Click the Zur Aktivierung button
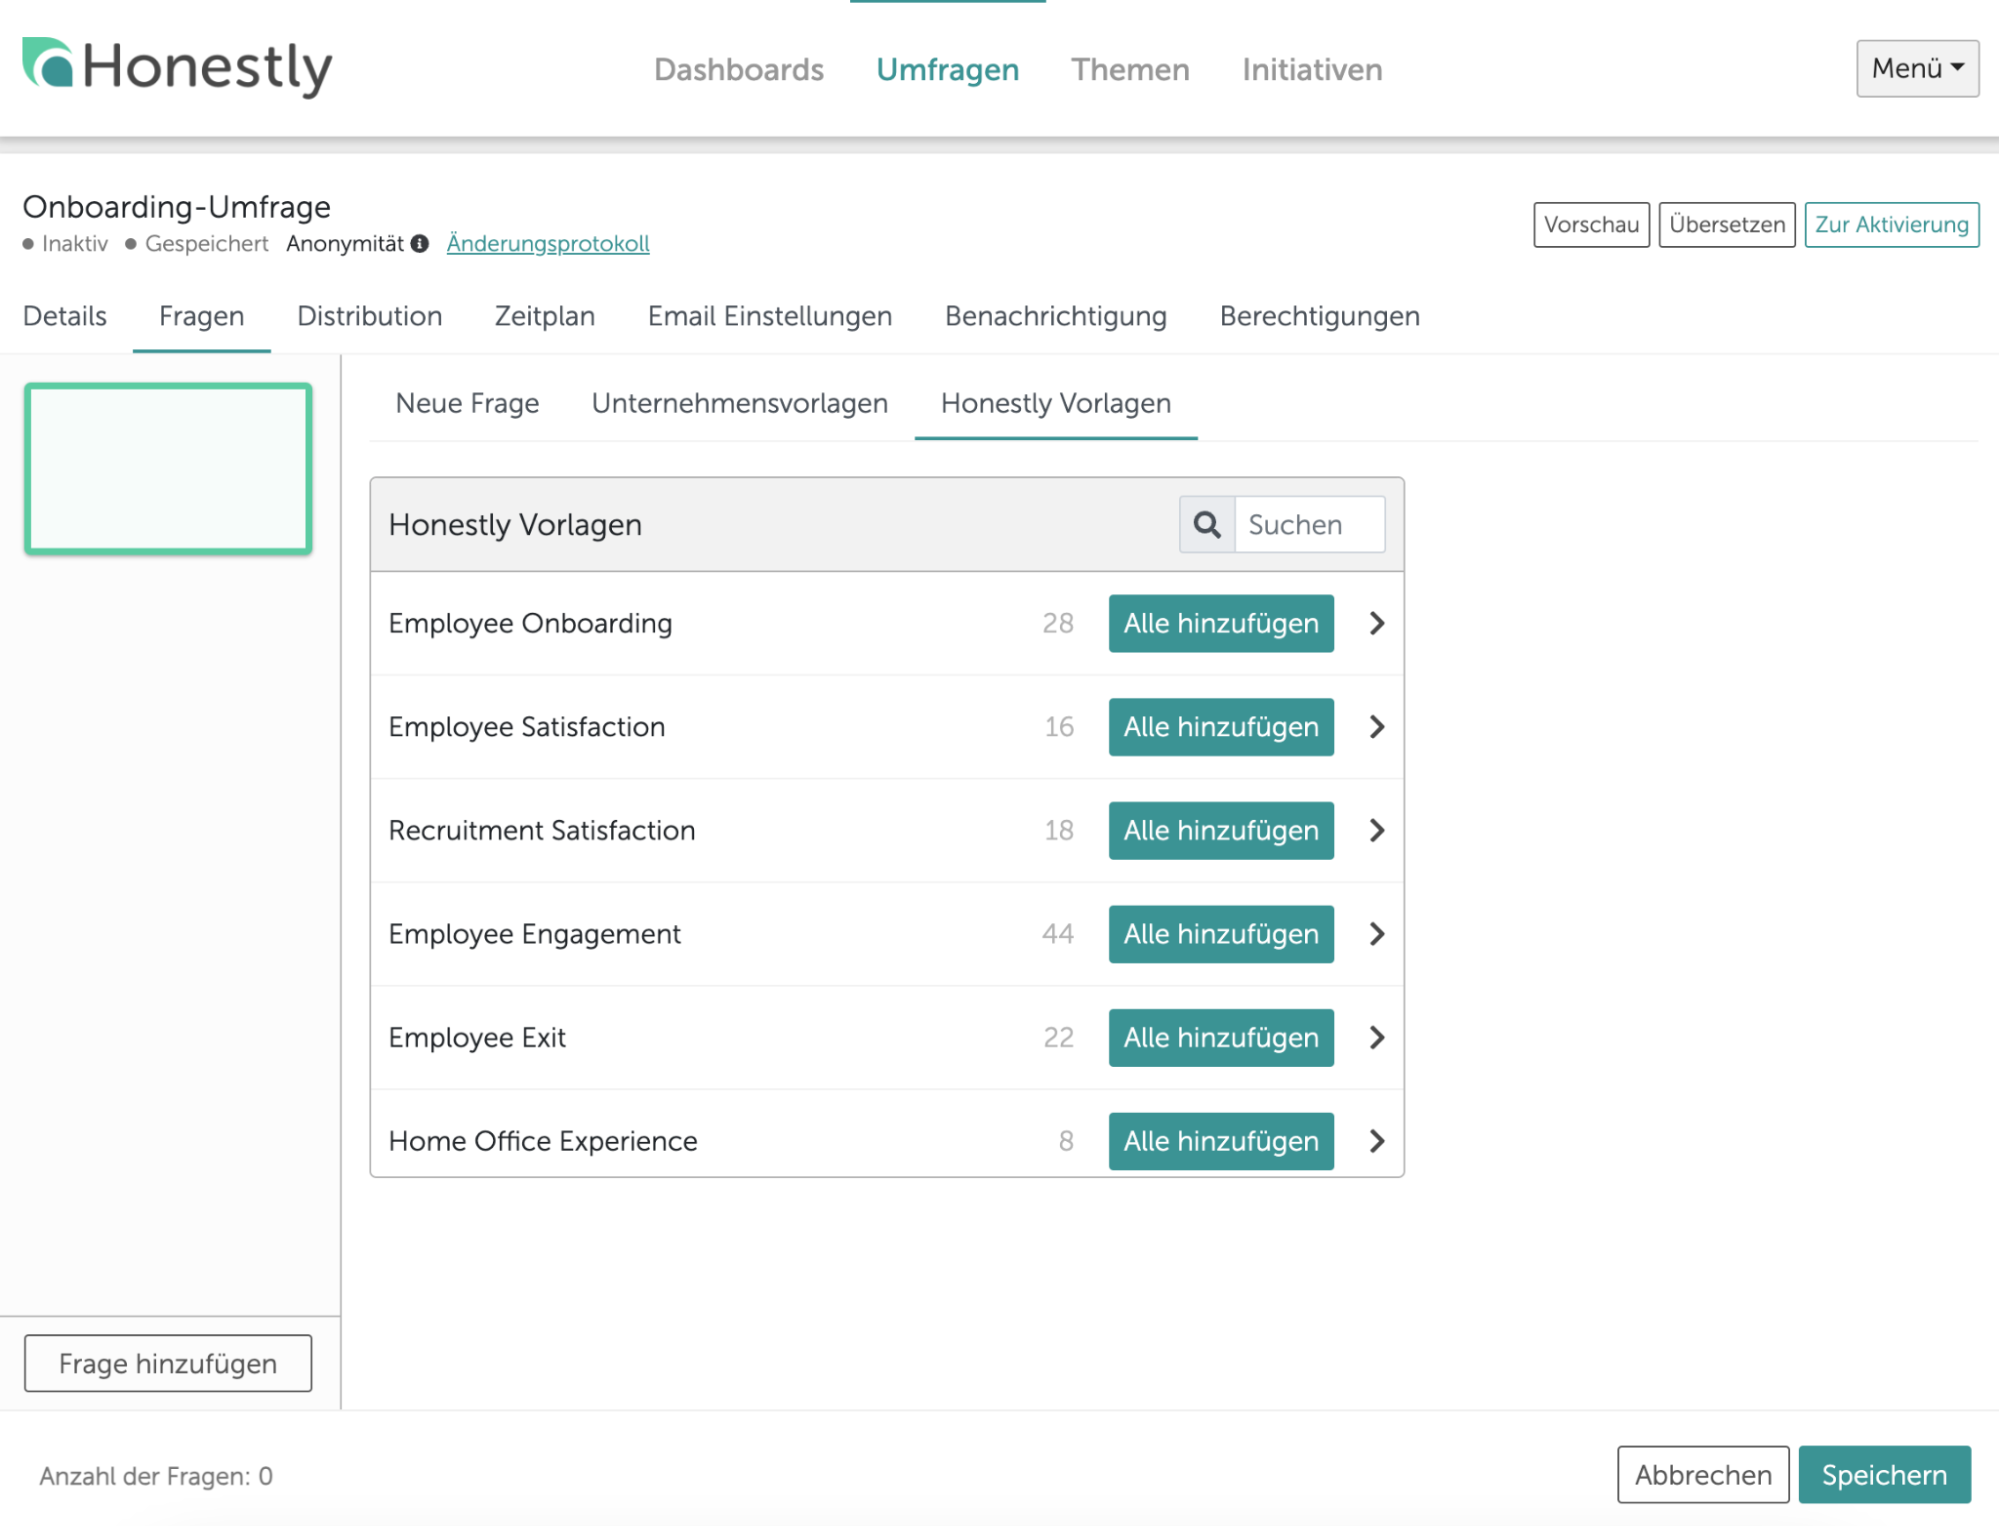 click(1891, 224)
